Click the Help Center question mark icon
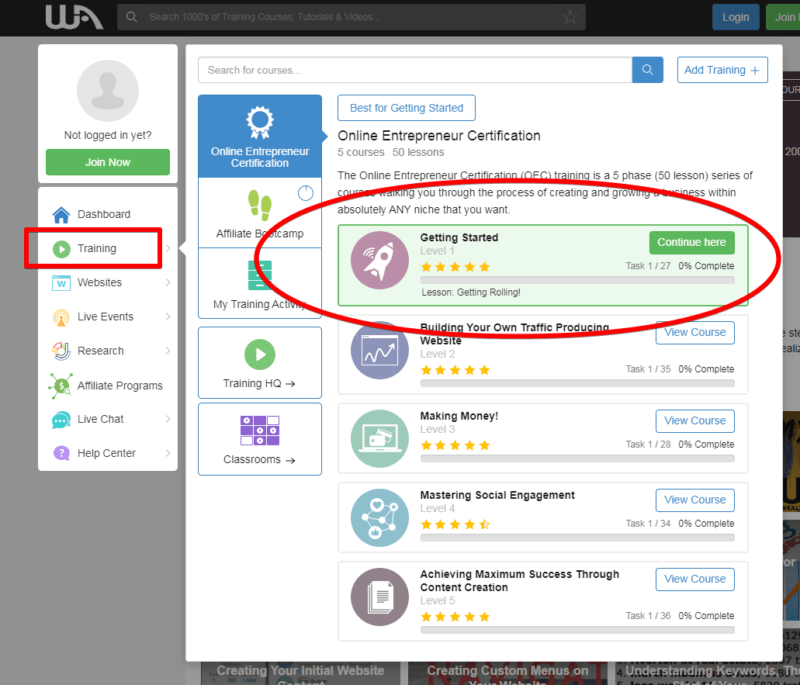This screenshot has width=800, height=685. click(61, 453)
